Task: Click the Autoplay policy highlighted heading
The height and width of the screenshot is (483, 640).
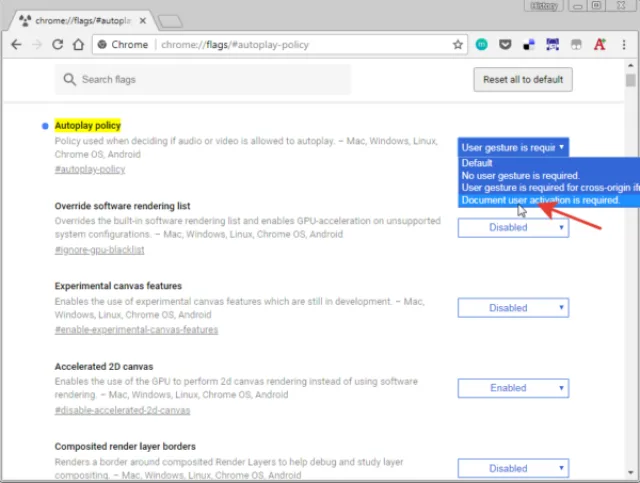Action: (x=88, y=125)
